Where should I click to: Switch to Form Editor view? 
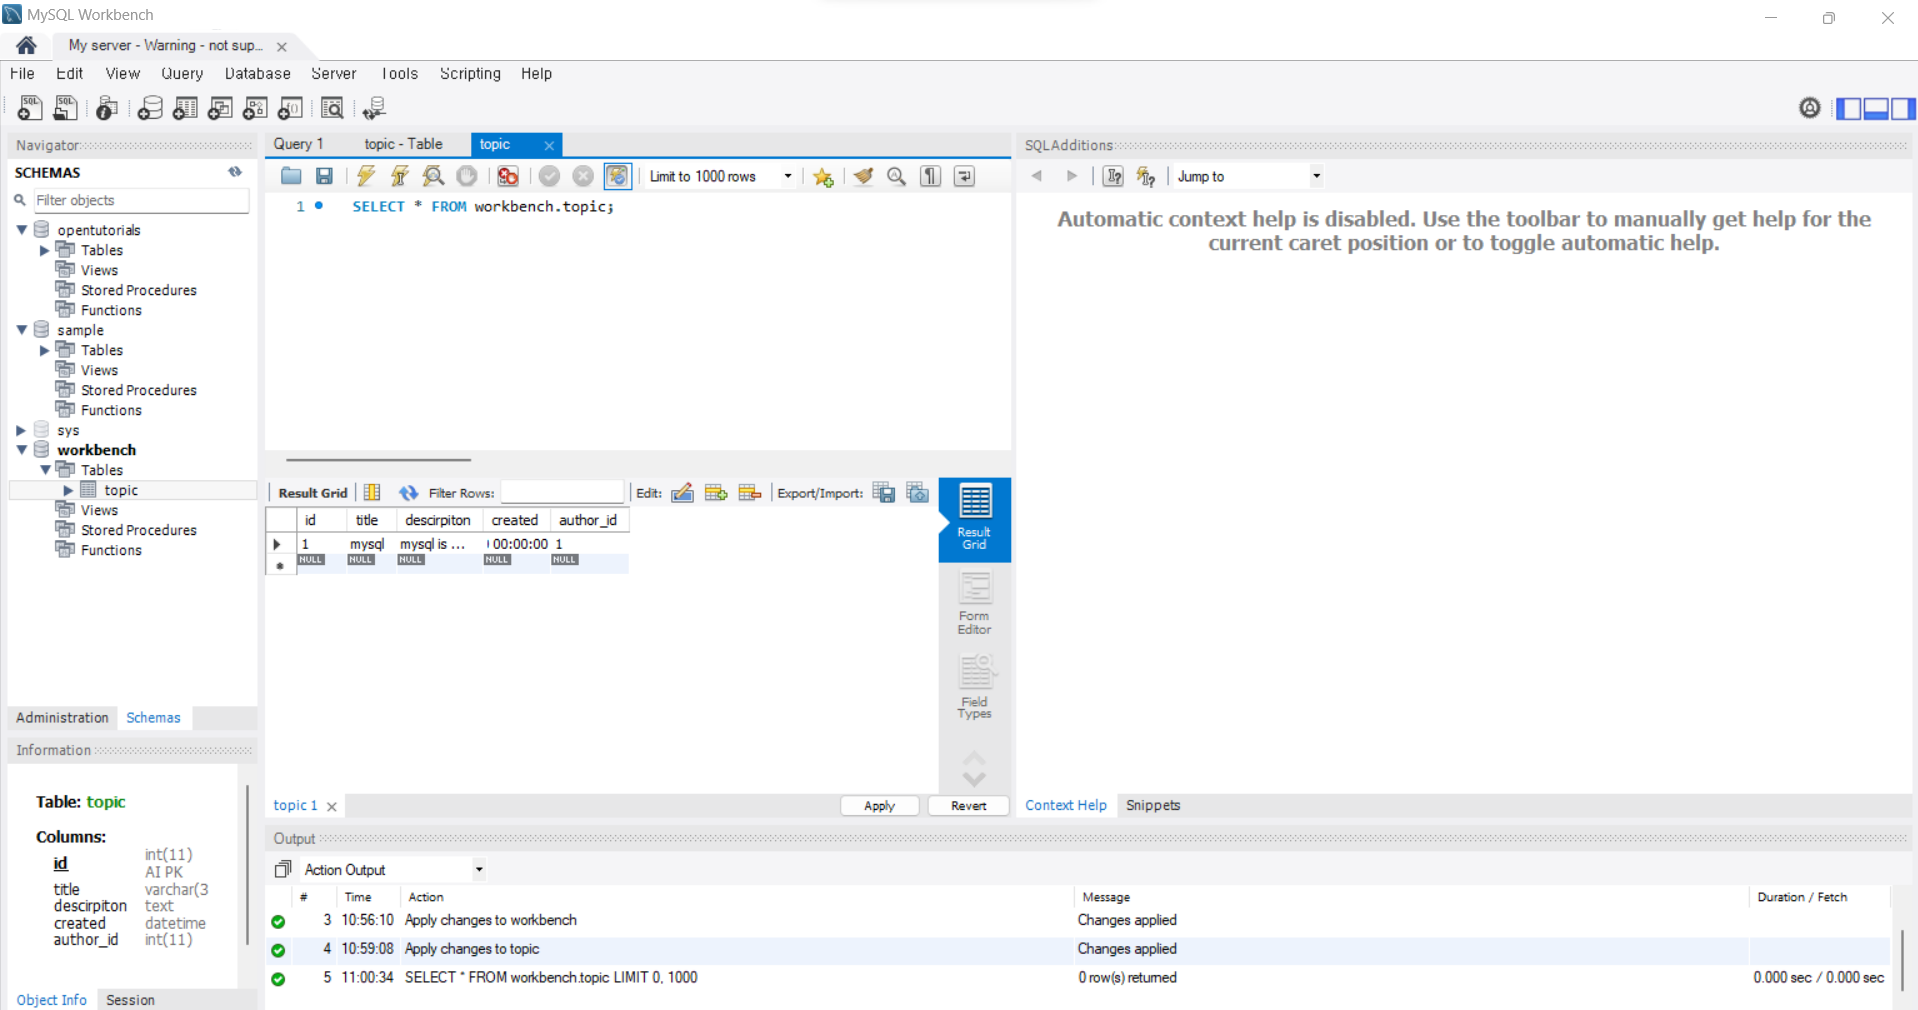coord(974,603)
